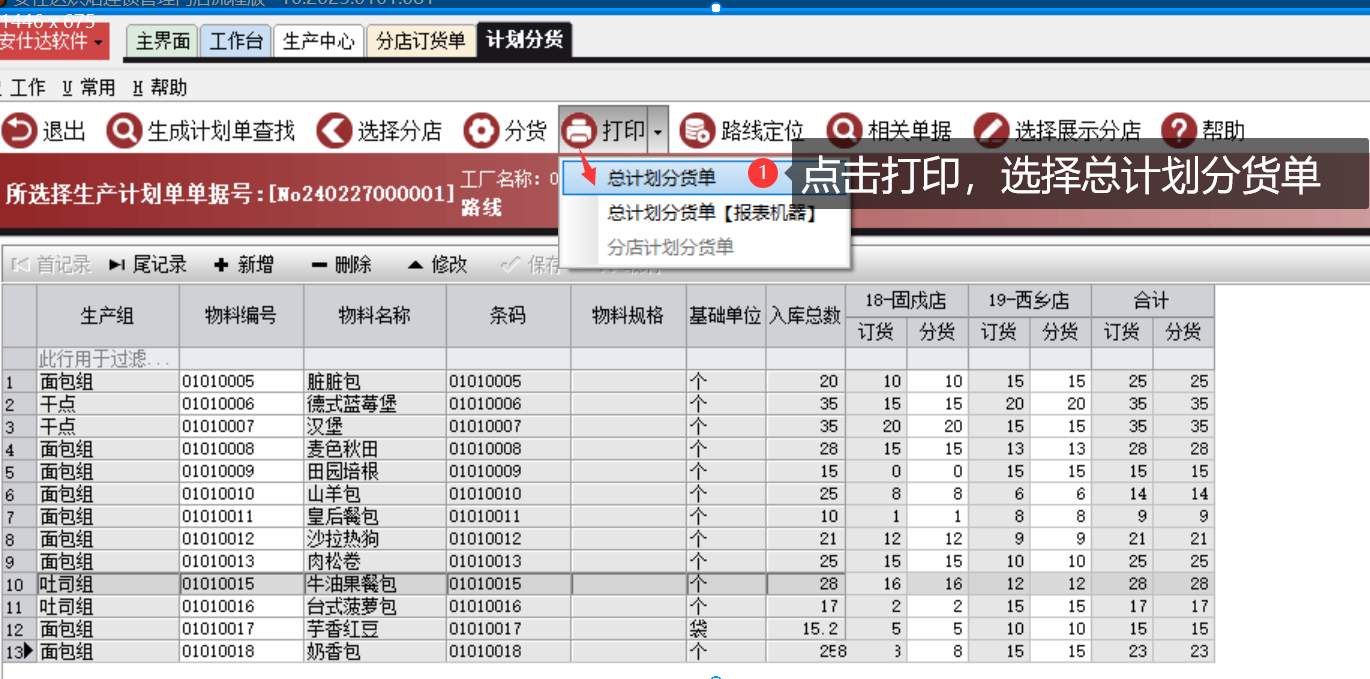Open the 常用 menu

(89, 88)
